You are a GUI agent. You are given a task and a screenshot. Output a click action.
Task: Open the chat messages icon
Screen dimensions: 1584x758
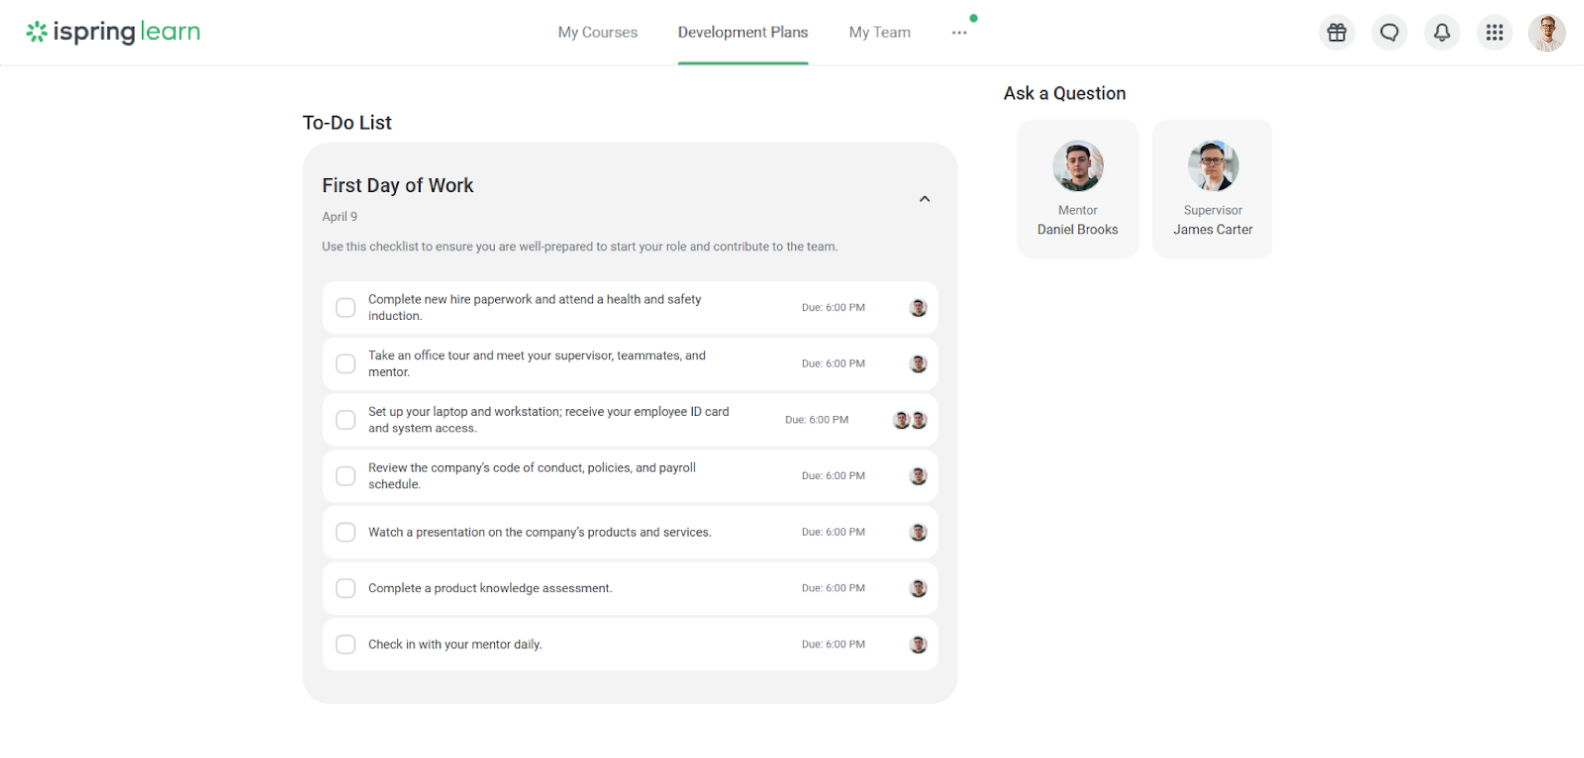1389,33
